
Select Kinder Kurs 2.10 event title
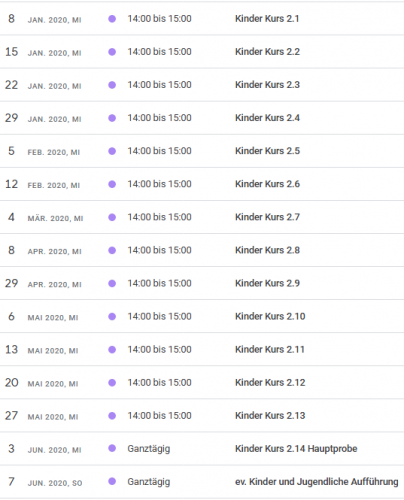tap(270, 316)
